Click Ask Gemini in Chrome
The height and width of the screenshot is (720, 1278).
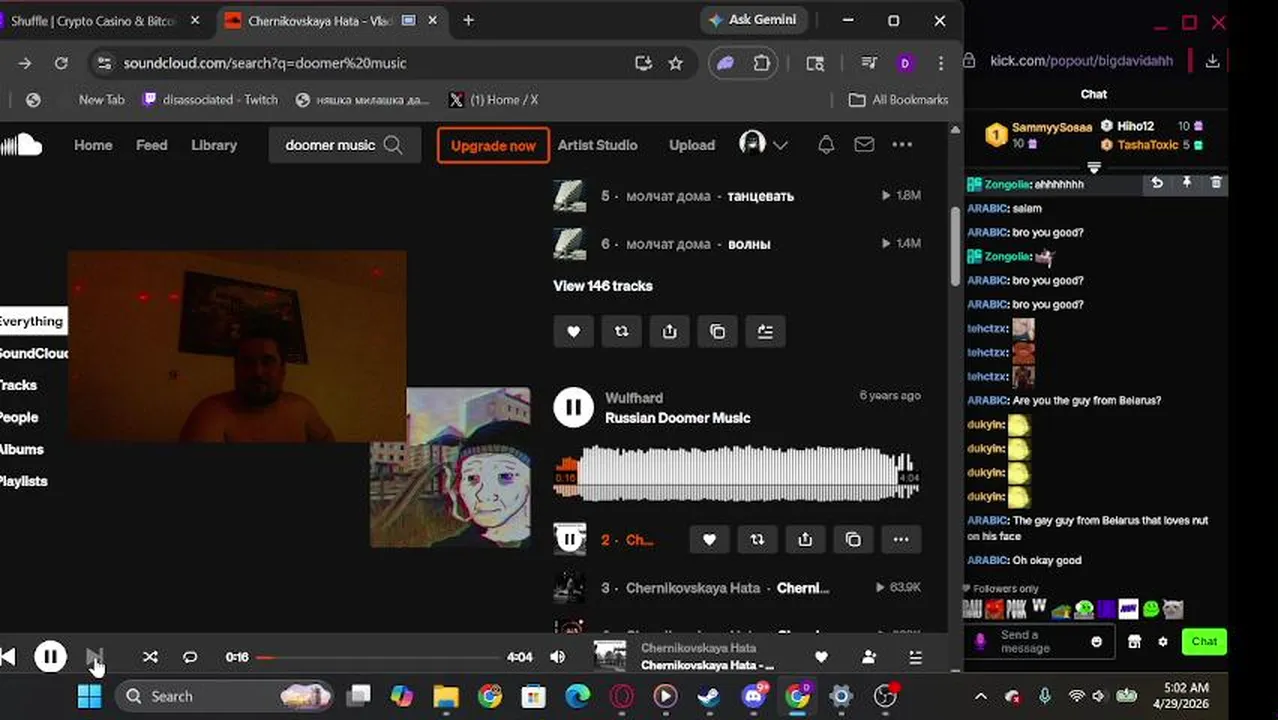coord(753,20)
